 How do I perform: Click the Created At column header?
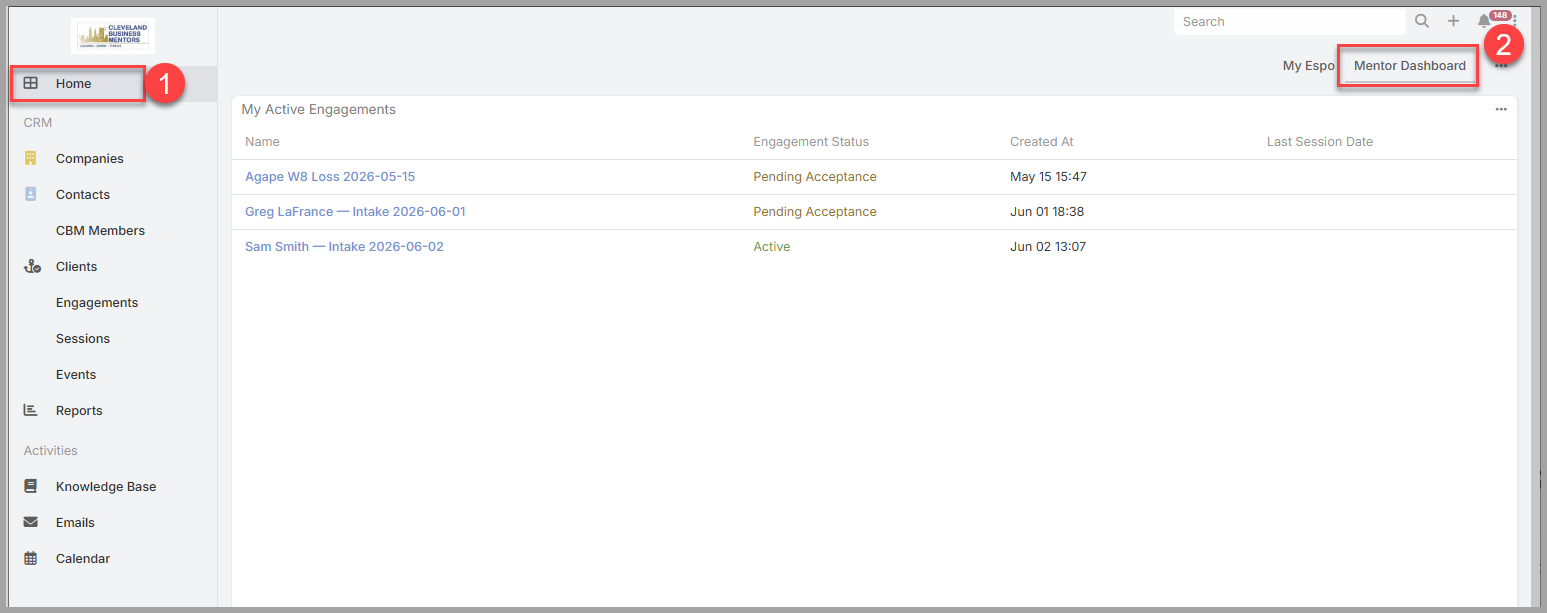1042,142
